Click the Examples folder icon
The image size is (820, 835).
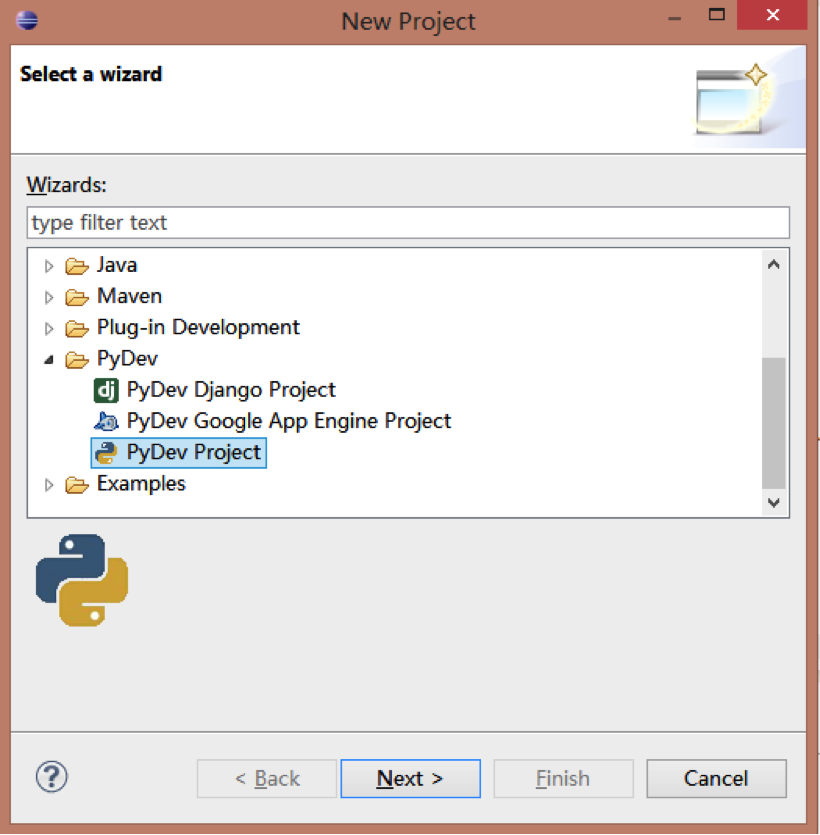point(77,485)
